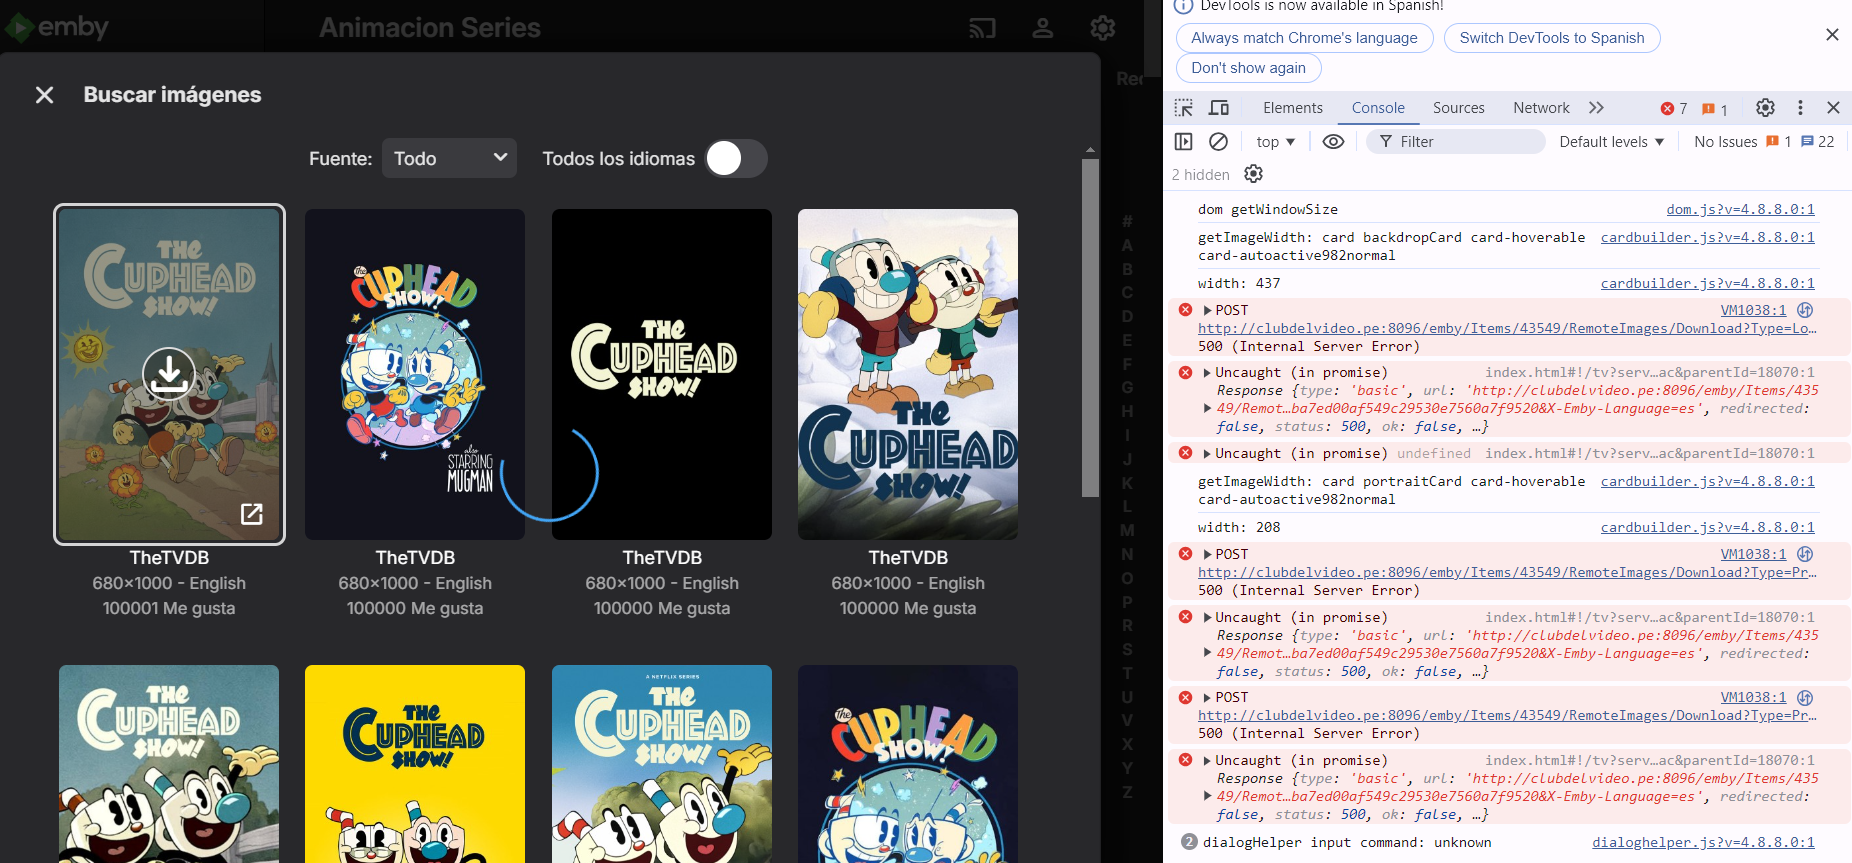Toggle the Todos los idiomas switch

click(x=737, y=158)
